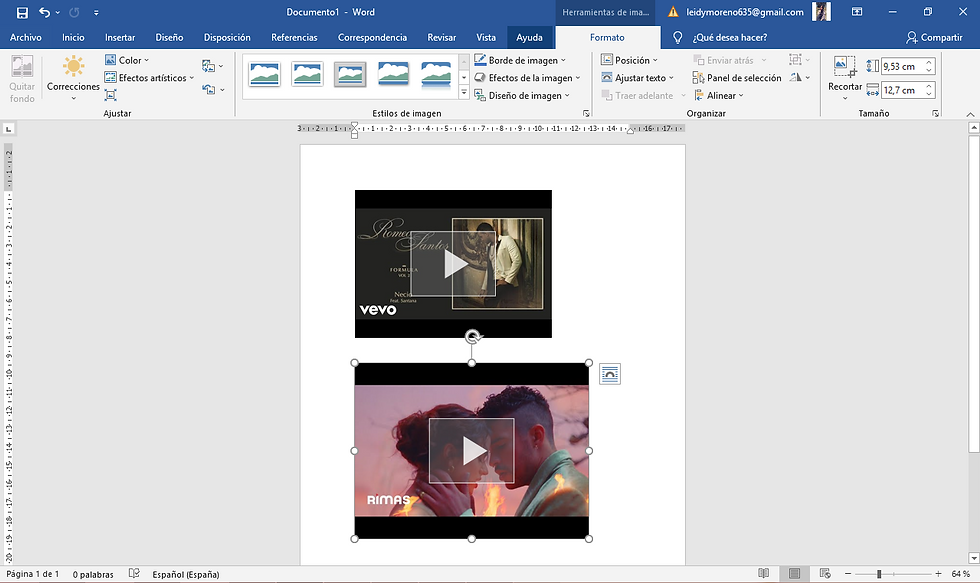Switch to the Revisar tab
980x583 pixels.
(442, 37)
